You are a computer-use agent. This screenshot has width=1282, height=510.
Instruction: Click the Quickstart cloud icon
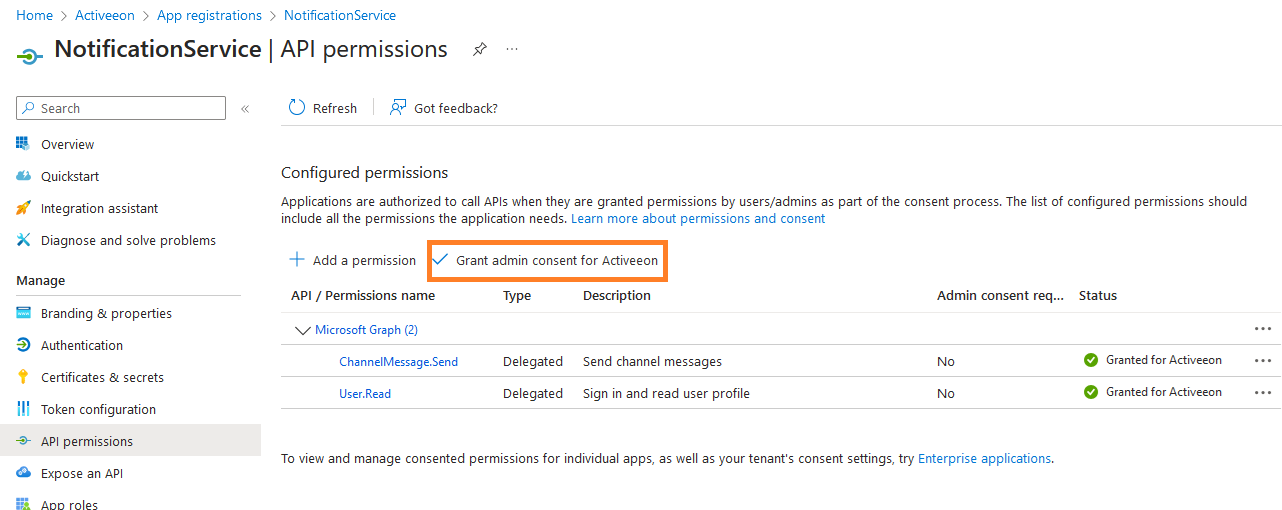[24, 176]
